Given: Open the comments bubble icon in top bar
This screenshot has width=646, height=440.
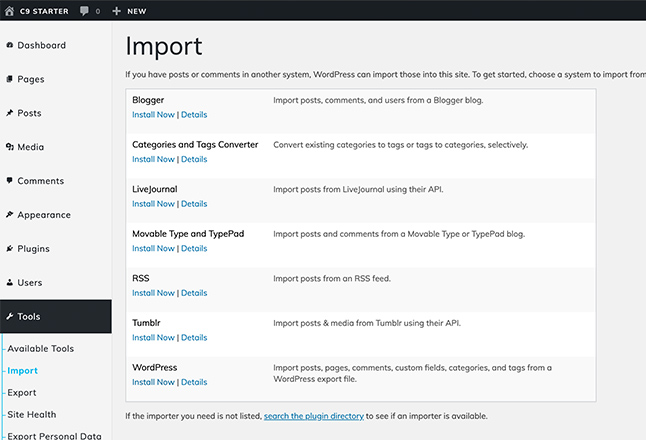Looking at the screenshot, I should (84, 11).
